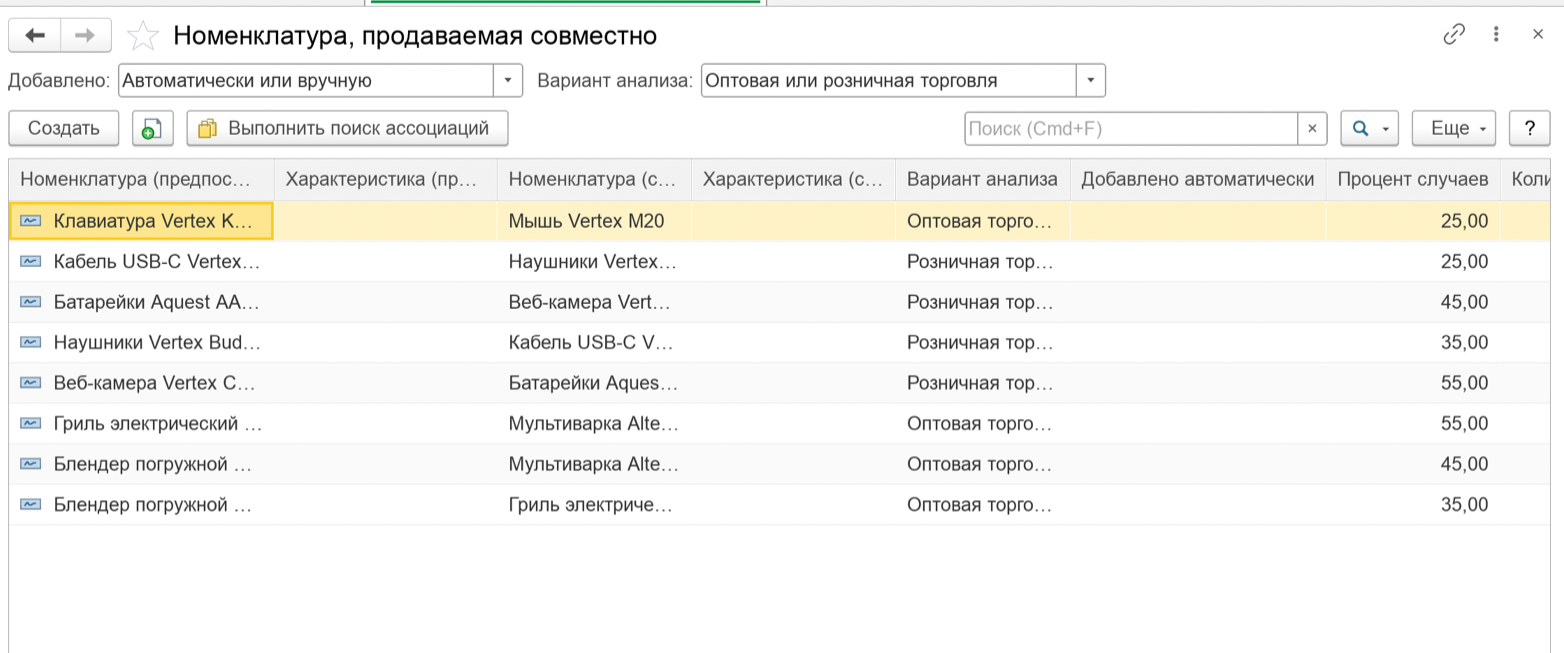Click row icon for Блендер with 45,00 percent
This screenshot has height=653, width=1564.
pos(31,464)
